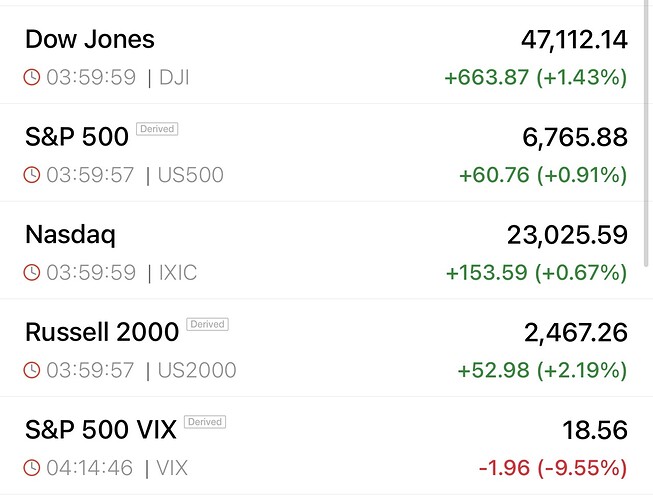Click the S&P 500 price 6,765.88
Viewport: 653px width, 500px height.
tap(582, 138)
